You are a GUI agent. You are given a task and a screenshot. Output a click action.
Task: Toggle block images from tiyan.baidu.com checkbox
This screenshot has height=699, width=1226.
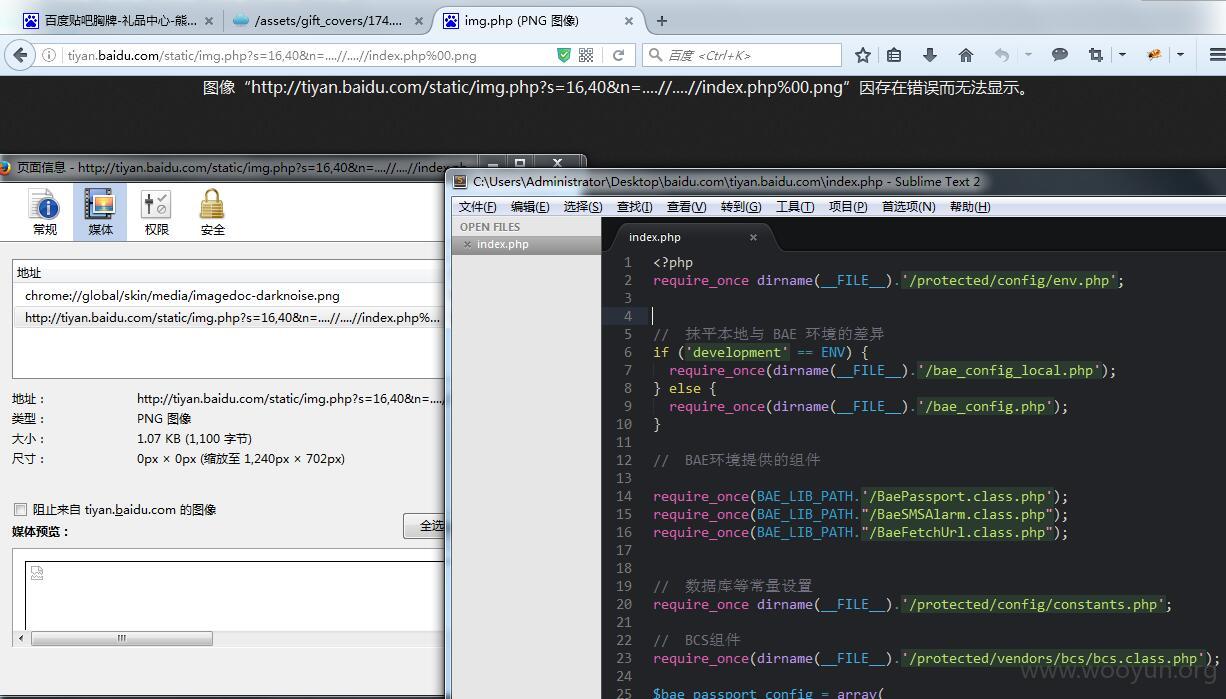20,510
